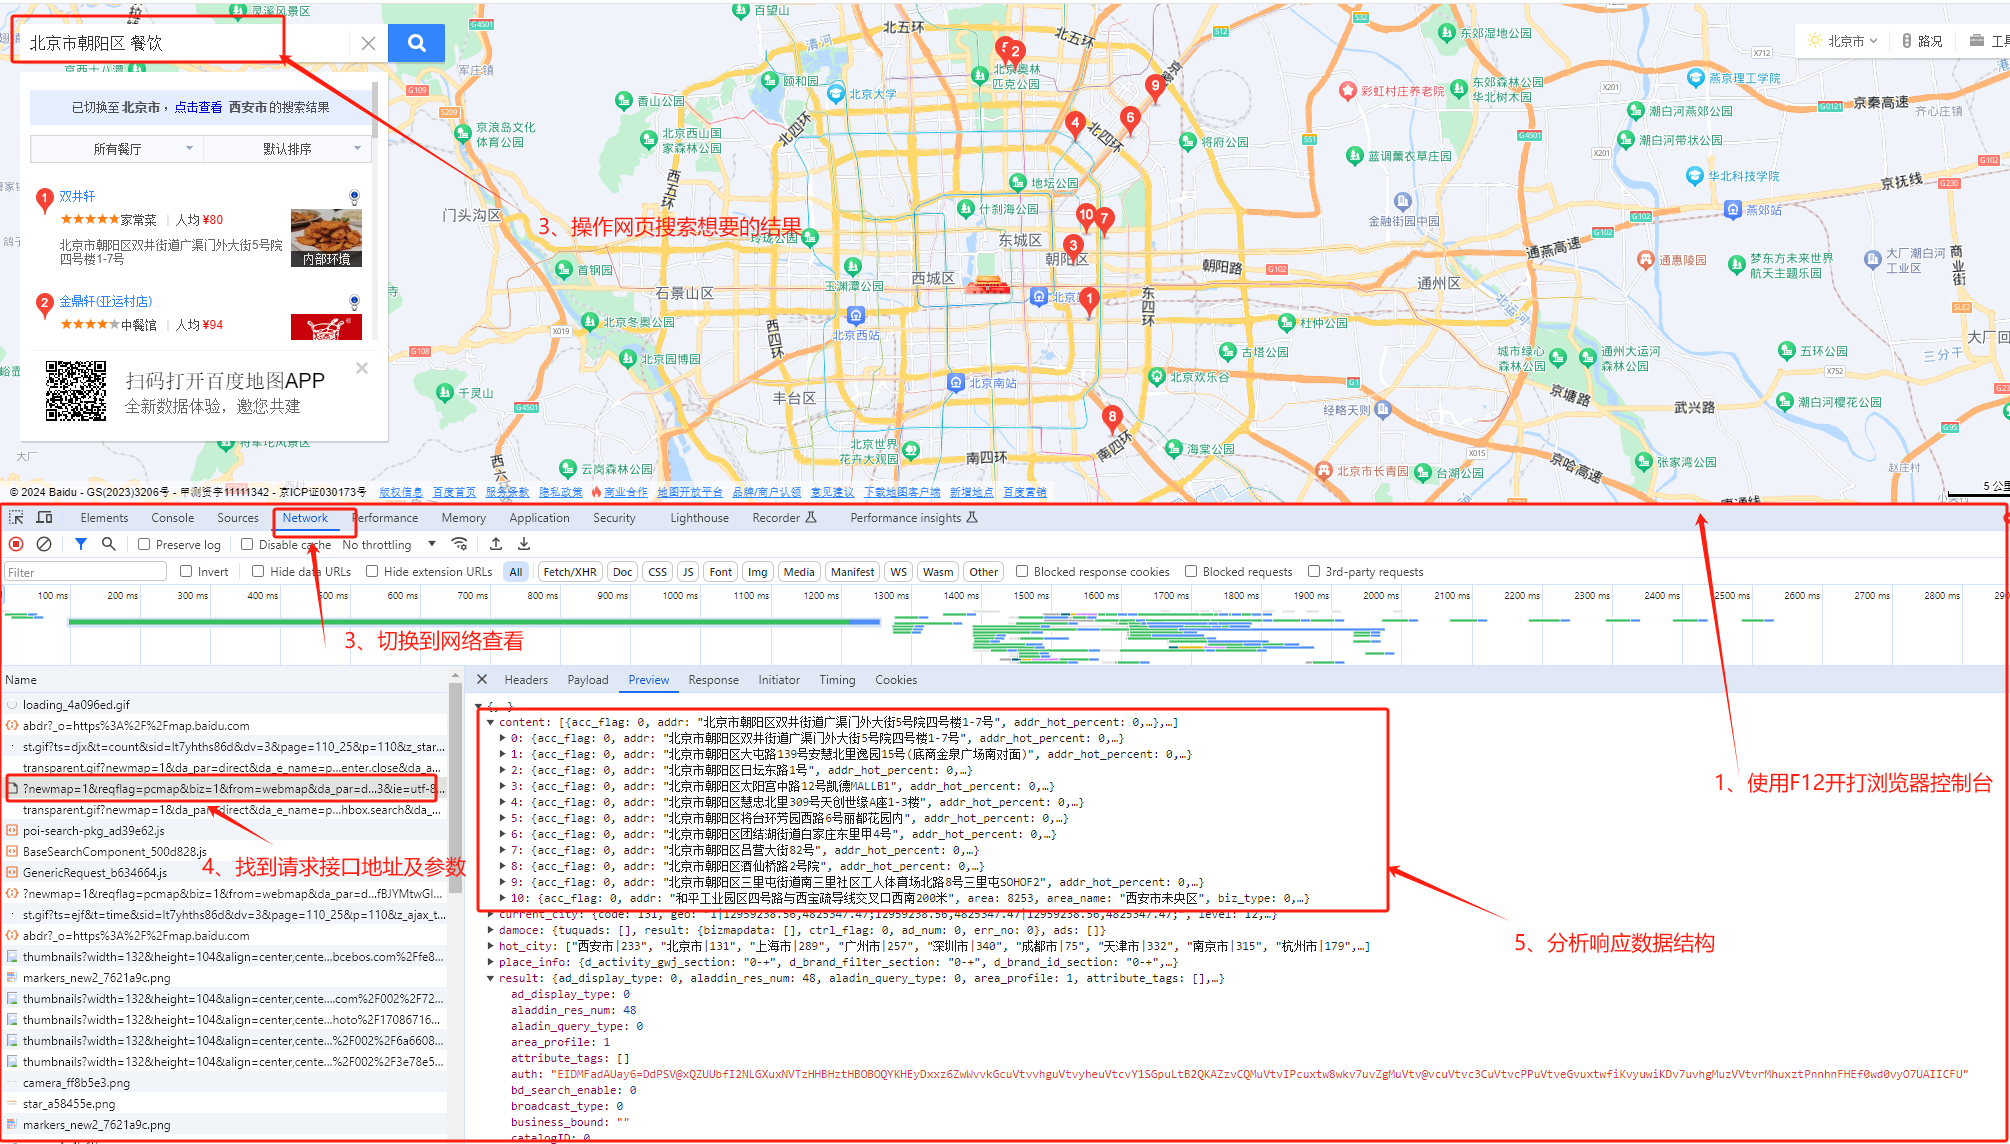Toggle the network filter funnel icon
This screenshot has width=2010, height=1144.
[x=81, y=544]
